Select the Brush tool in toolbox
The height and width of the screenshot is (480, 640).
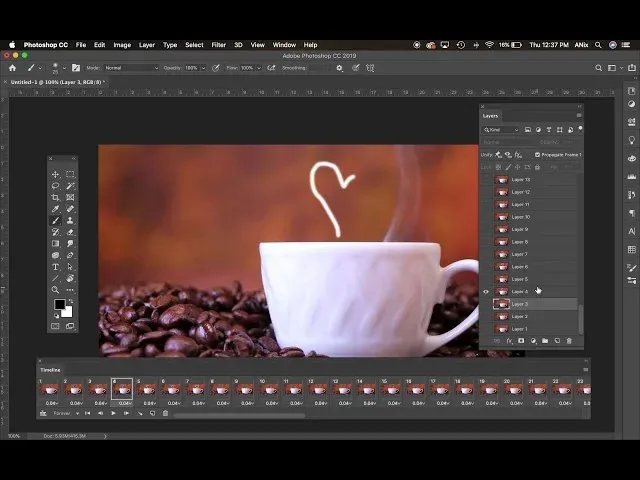tap(55, 220)
